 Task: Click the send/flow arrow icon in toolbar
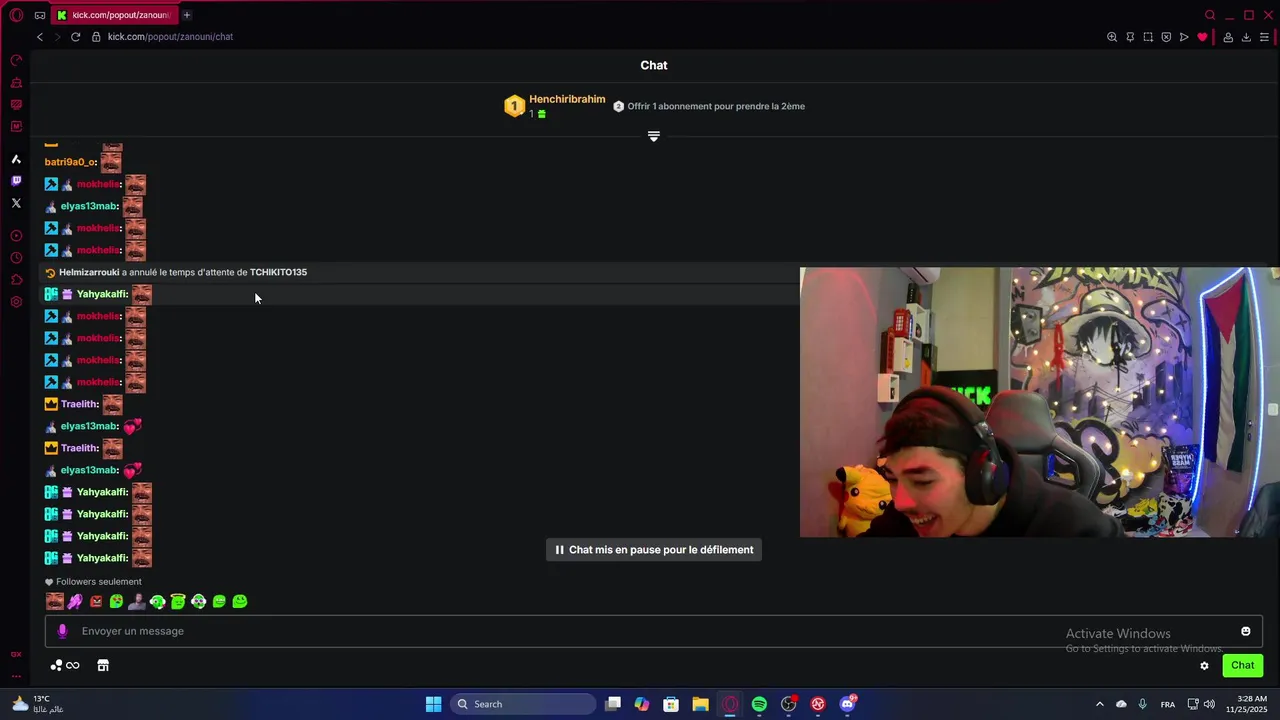[1184, 37]
